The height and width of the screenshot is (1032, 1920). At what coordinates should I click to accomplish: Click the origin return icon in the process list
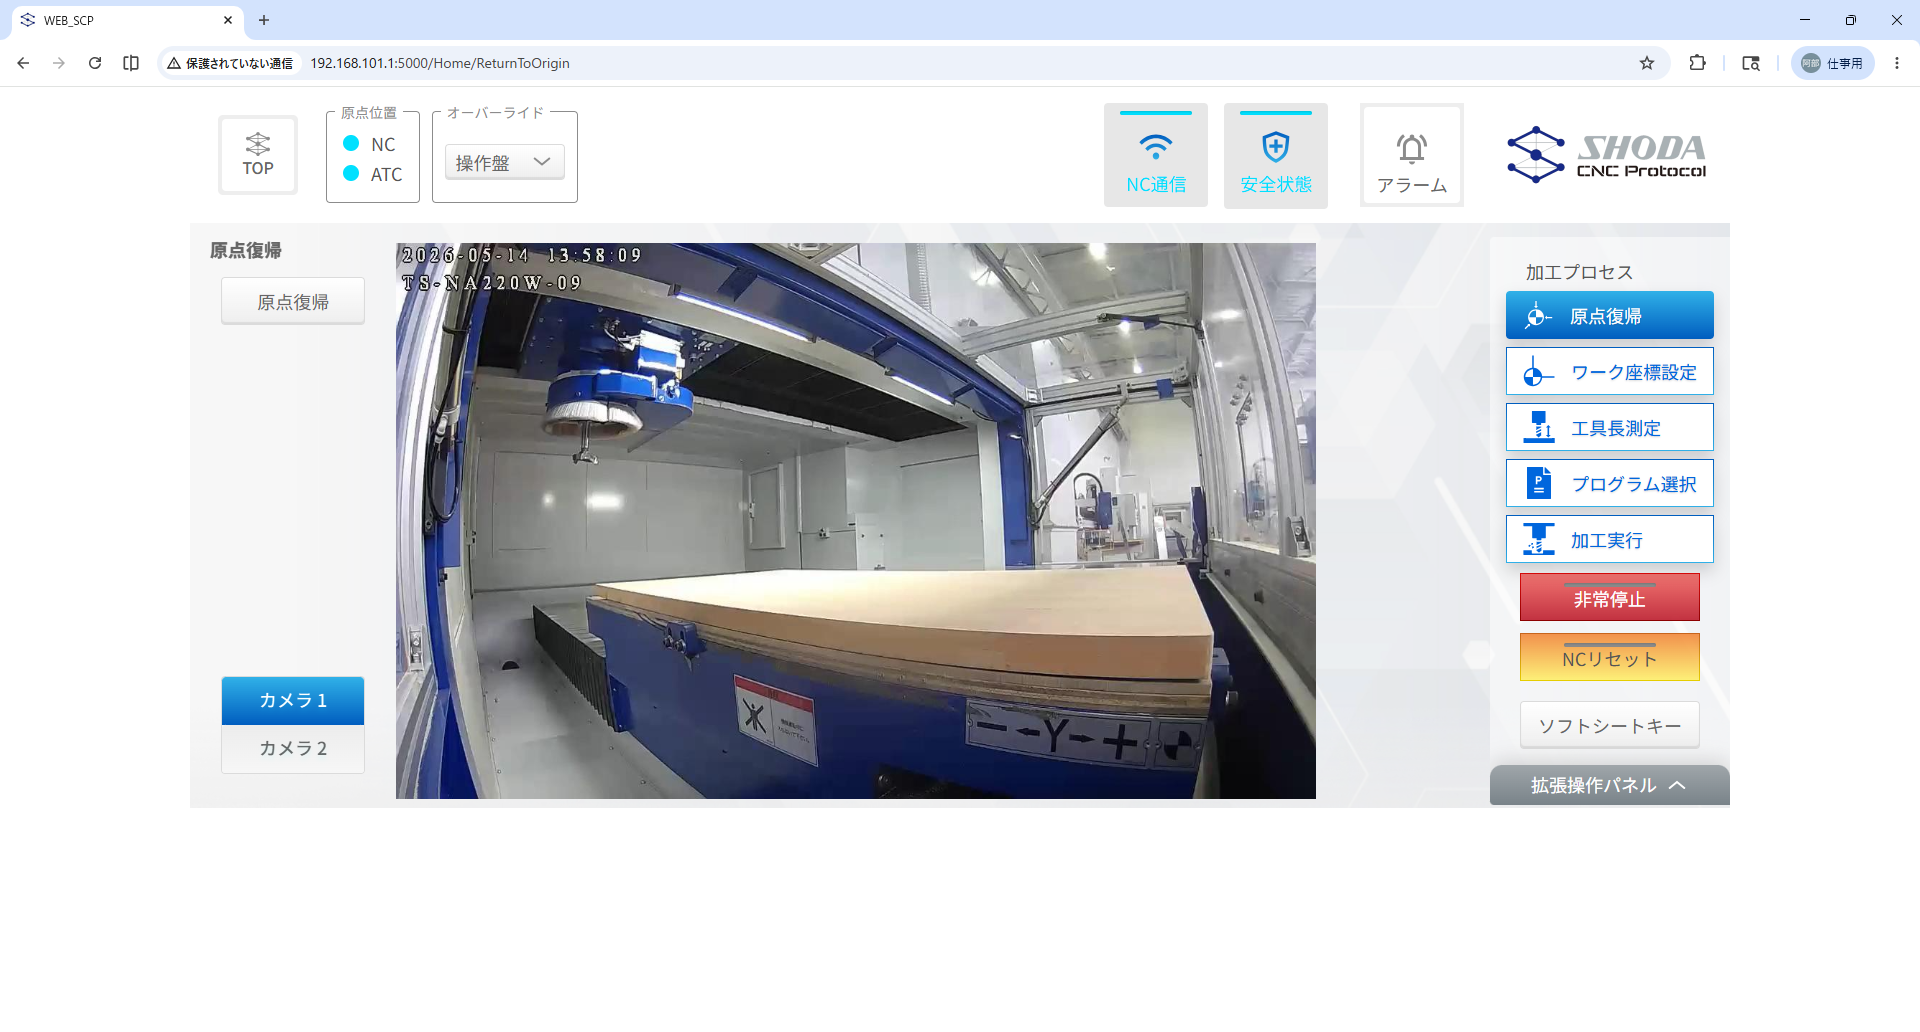1538,316
